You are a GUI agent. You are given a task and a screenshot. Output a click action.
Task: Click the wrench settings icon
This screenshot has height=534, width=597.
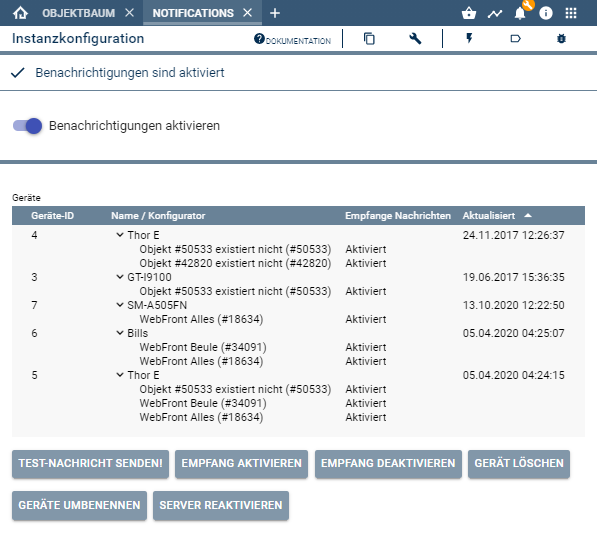[x=415, y=38]
